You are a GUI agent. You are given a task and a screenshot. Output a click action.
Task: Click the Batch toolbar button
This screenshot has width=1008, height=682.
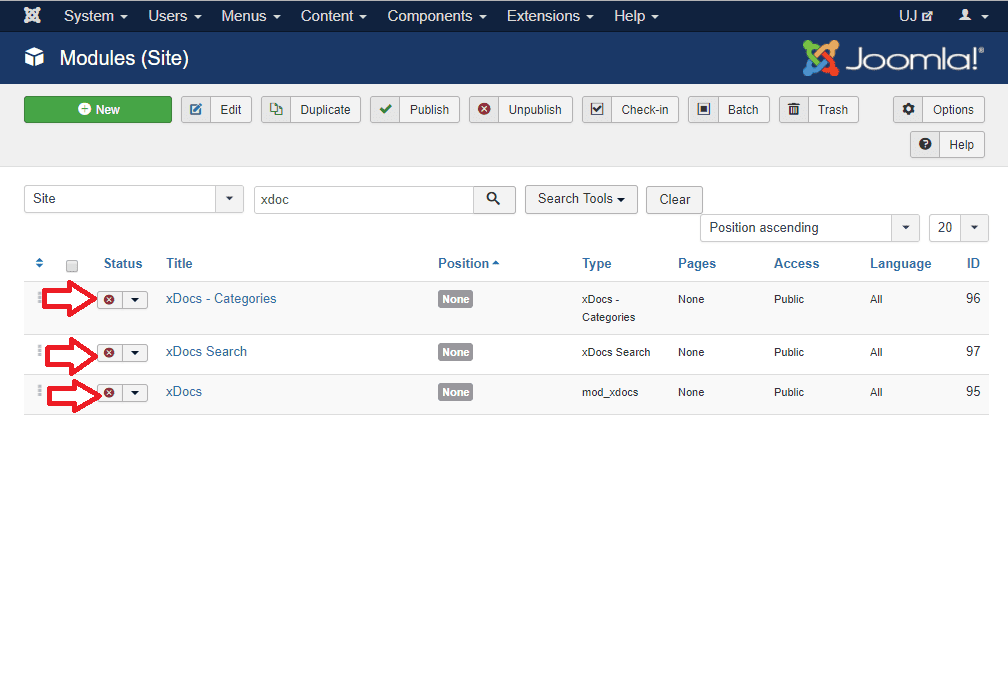[x=728, y=110]
